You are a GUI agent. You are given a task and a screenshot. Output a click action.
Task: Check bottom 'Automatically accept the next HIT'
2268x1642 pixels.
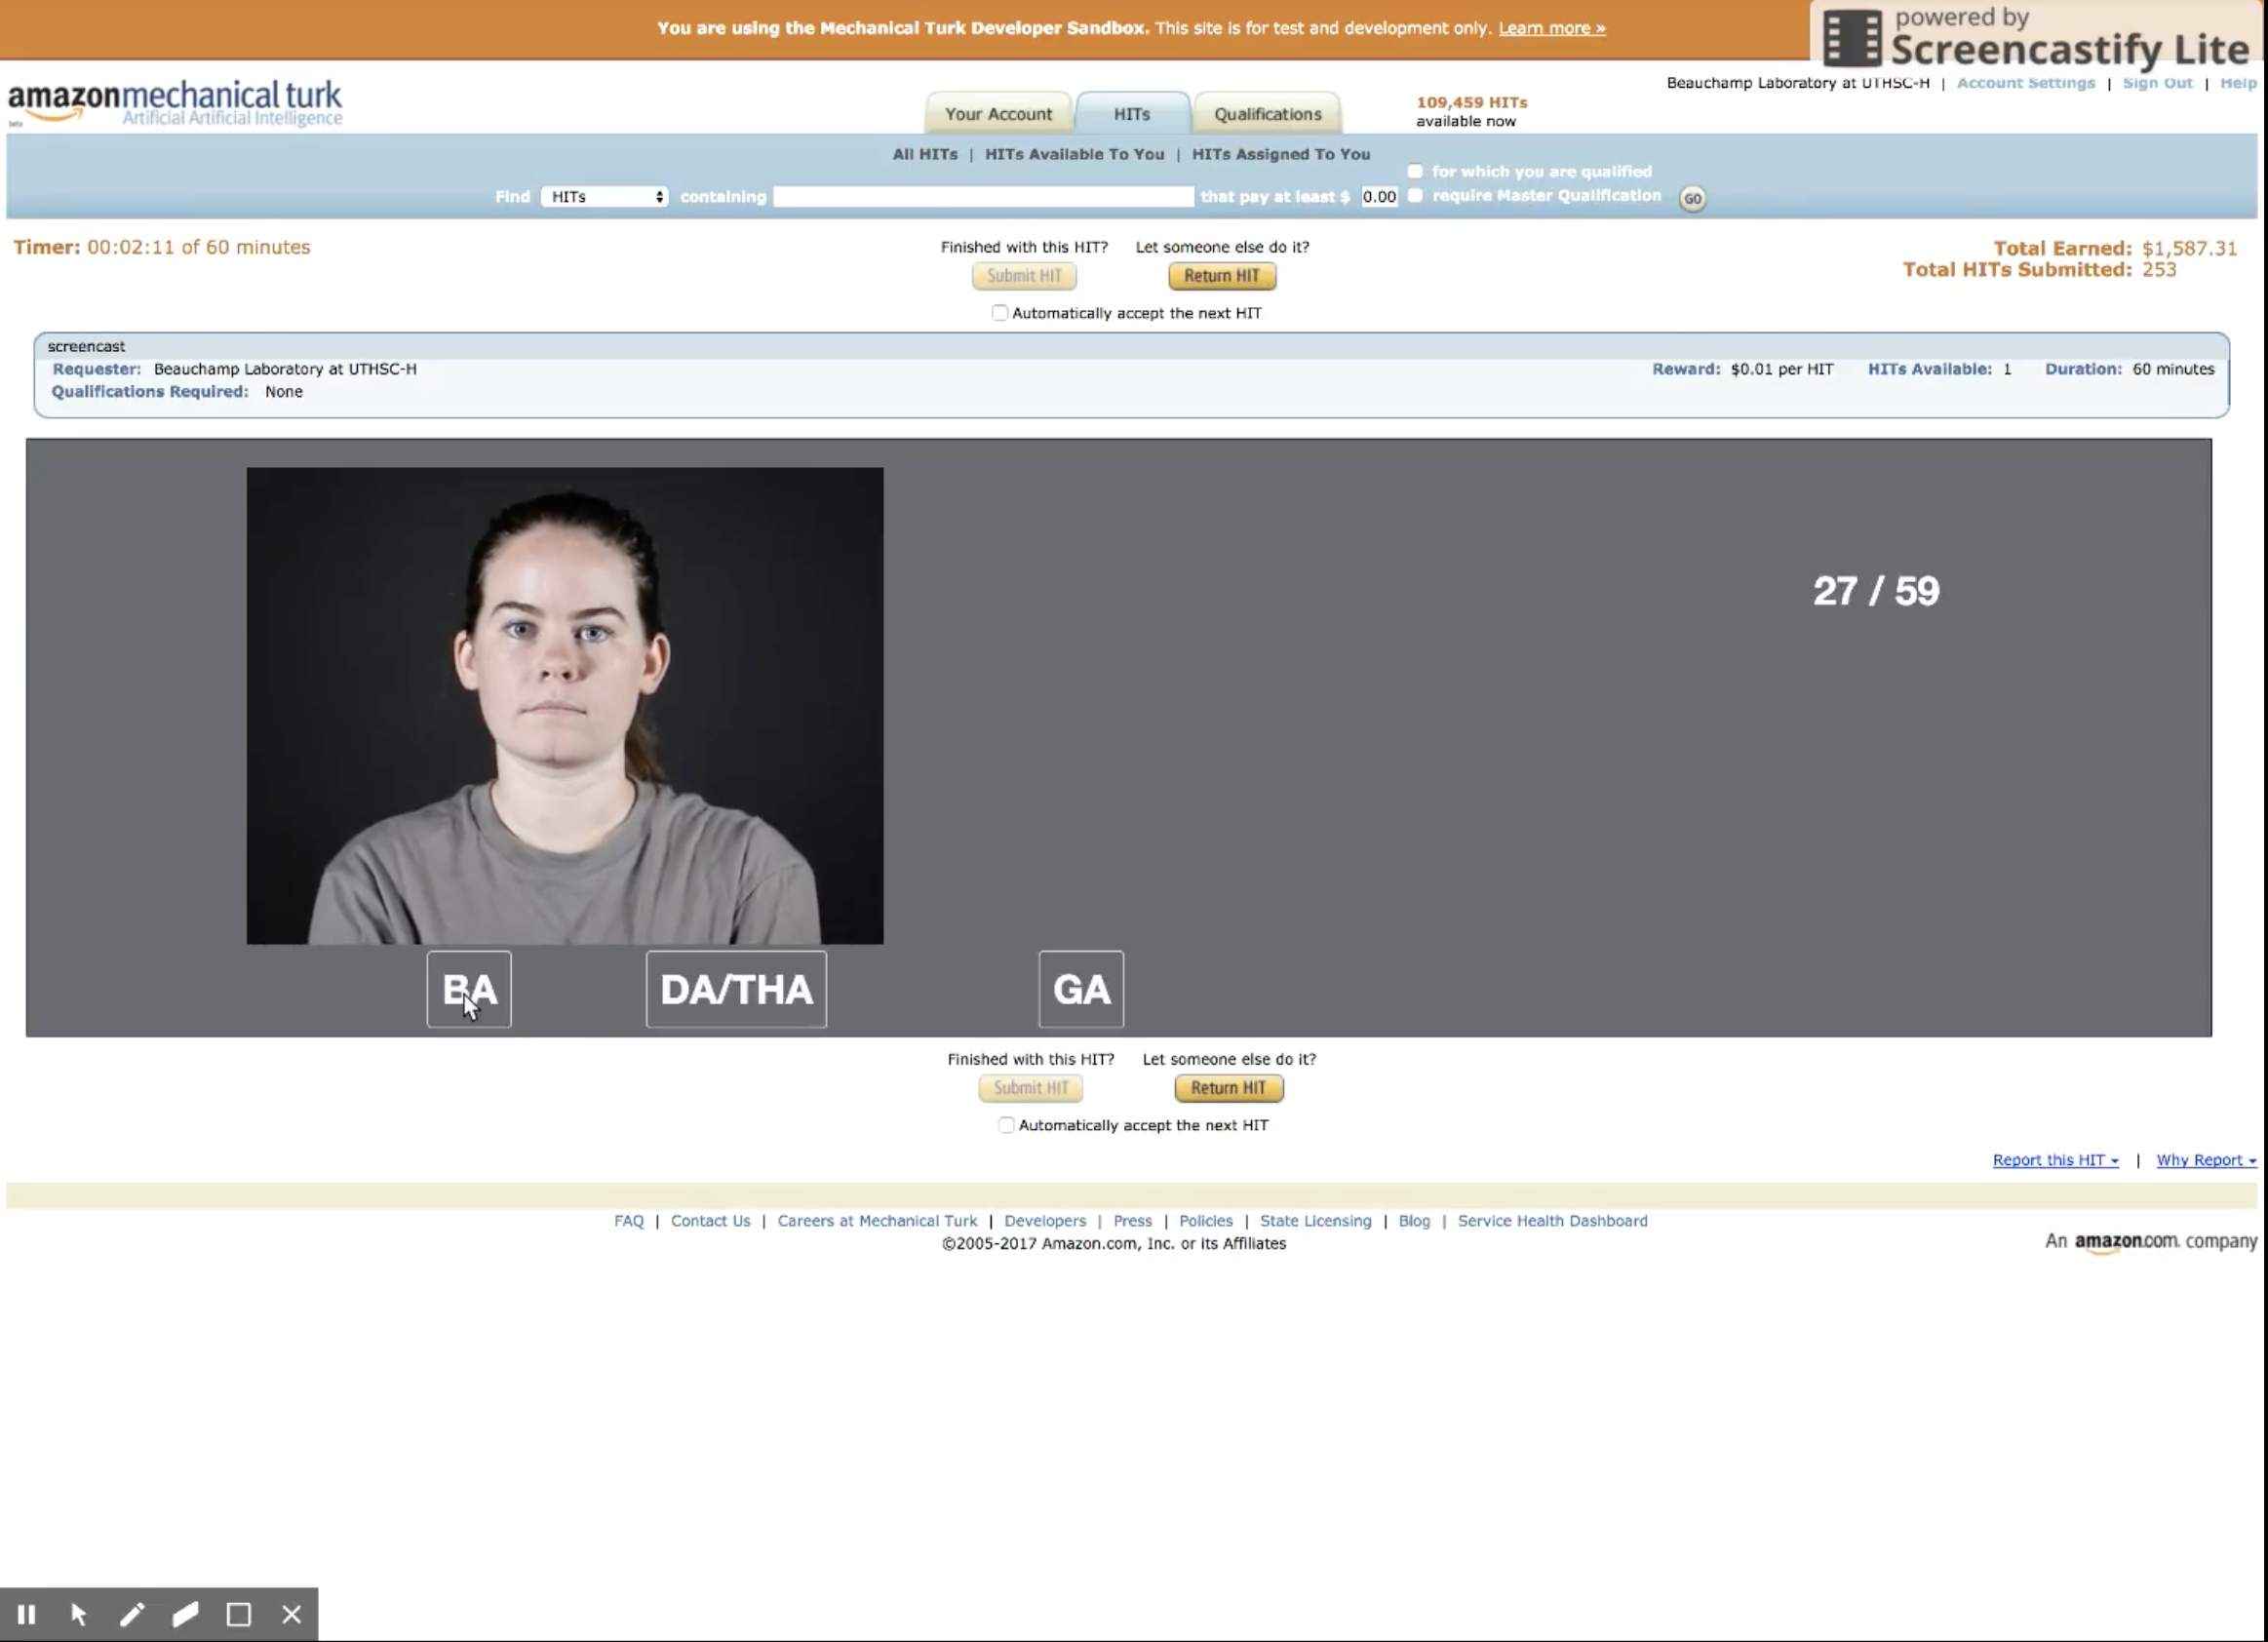[x=1006, y=1125]
